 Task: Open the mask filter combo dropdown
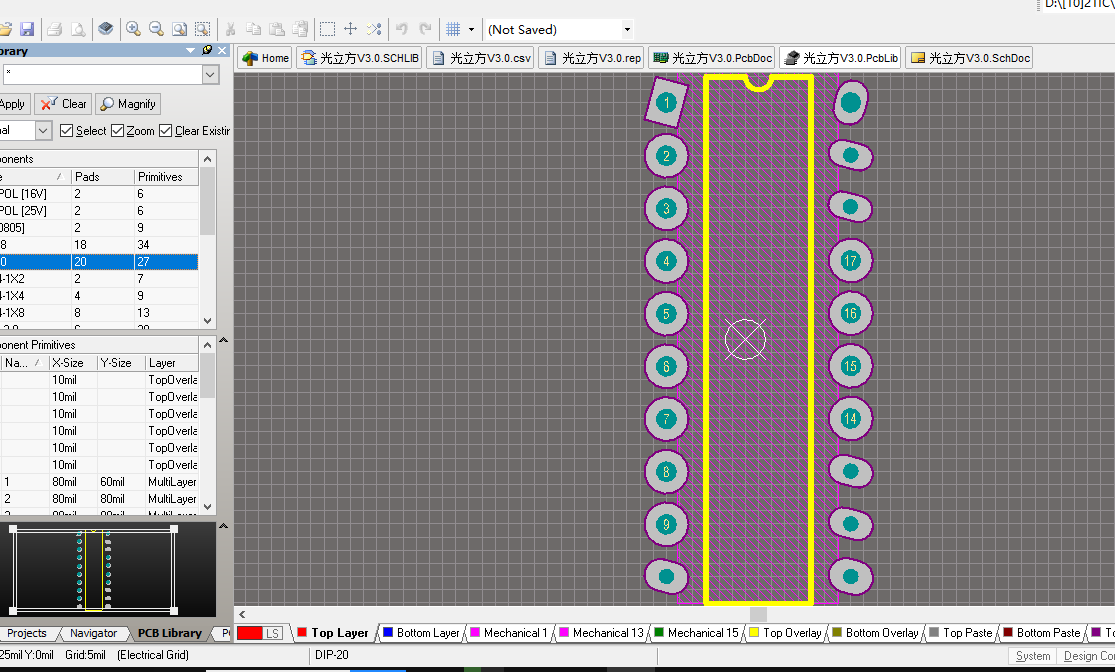pos(210,75)
